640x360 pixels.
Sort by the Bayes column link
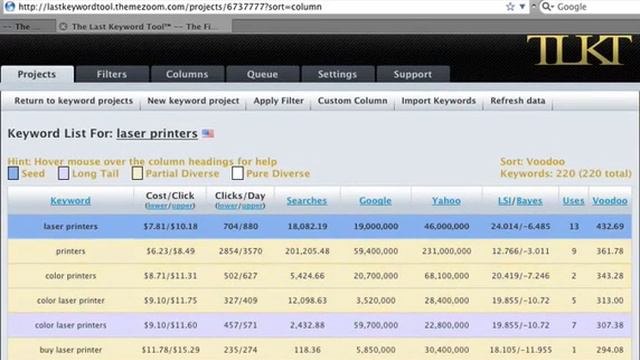coord(529,200)
